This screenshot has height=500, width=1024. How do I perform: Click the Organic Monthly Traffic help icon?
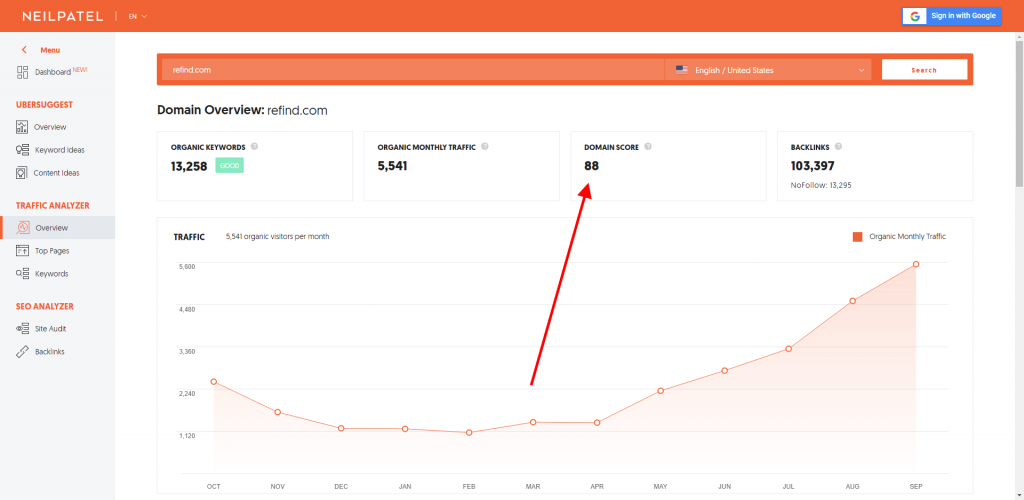point(485,147)
